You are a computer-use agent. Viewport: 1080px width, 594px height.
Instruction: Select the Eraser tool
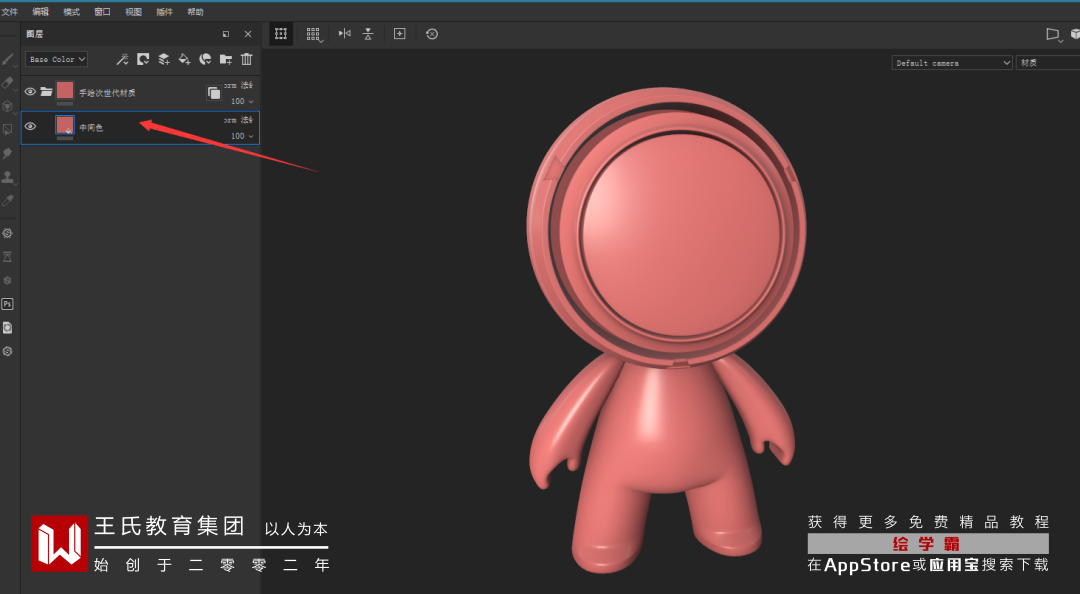(8, 83)
